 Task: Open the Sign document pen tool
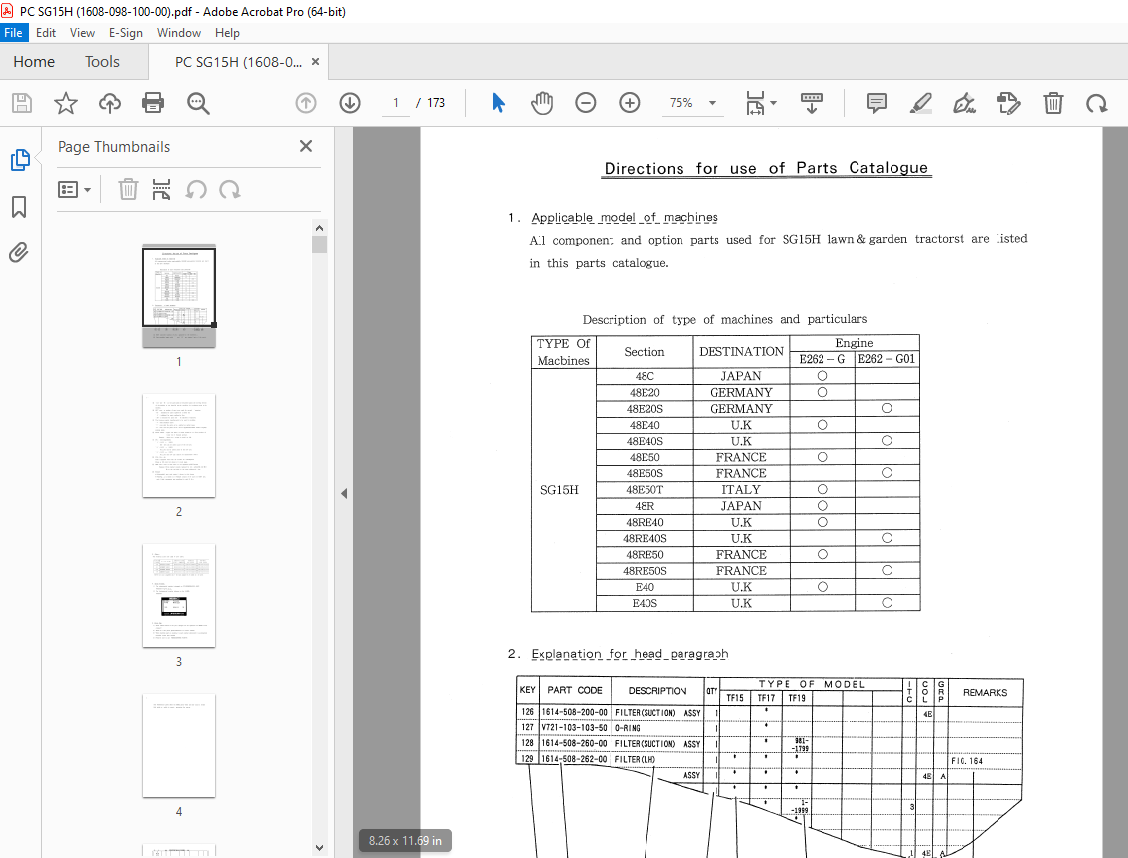click(964, 103)
